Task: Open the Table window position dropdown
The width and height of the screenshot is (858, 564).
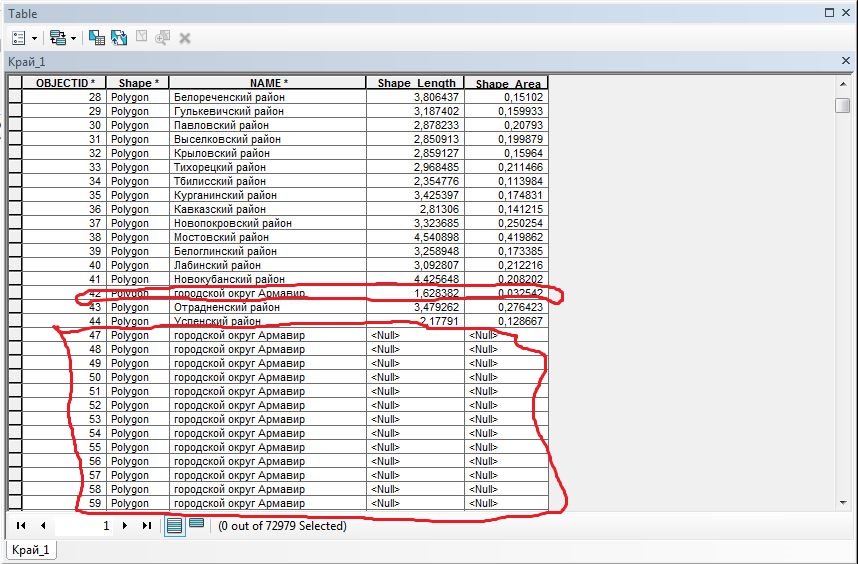Action: pos(829,14)
